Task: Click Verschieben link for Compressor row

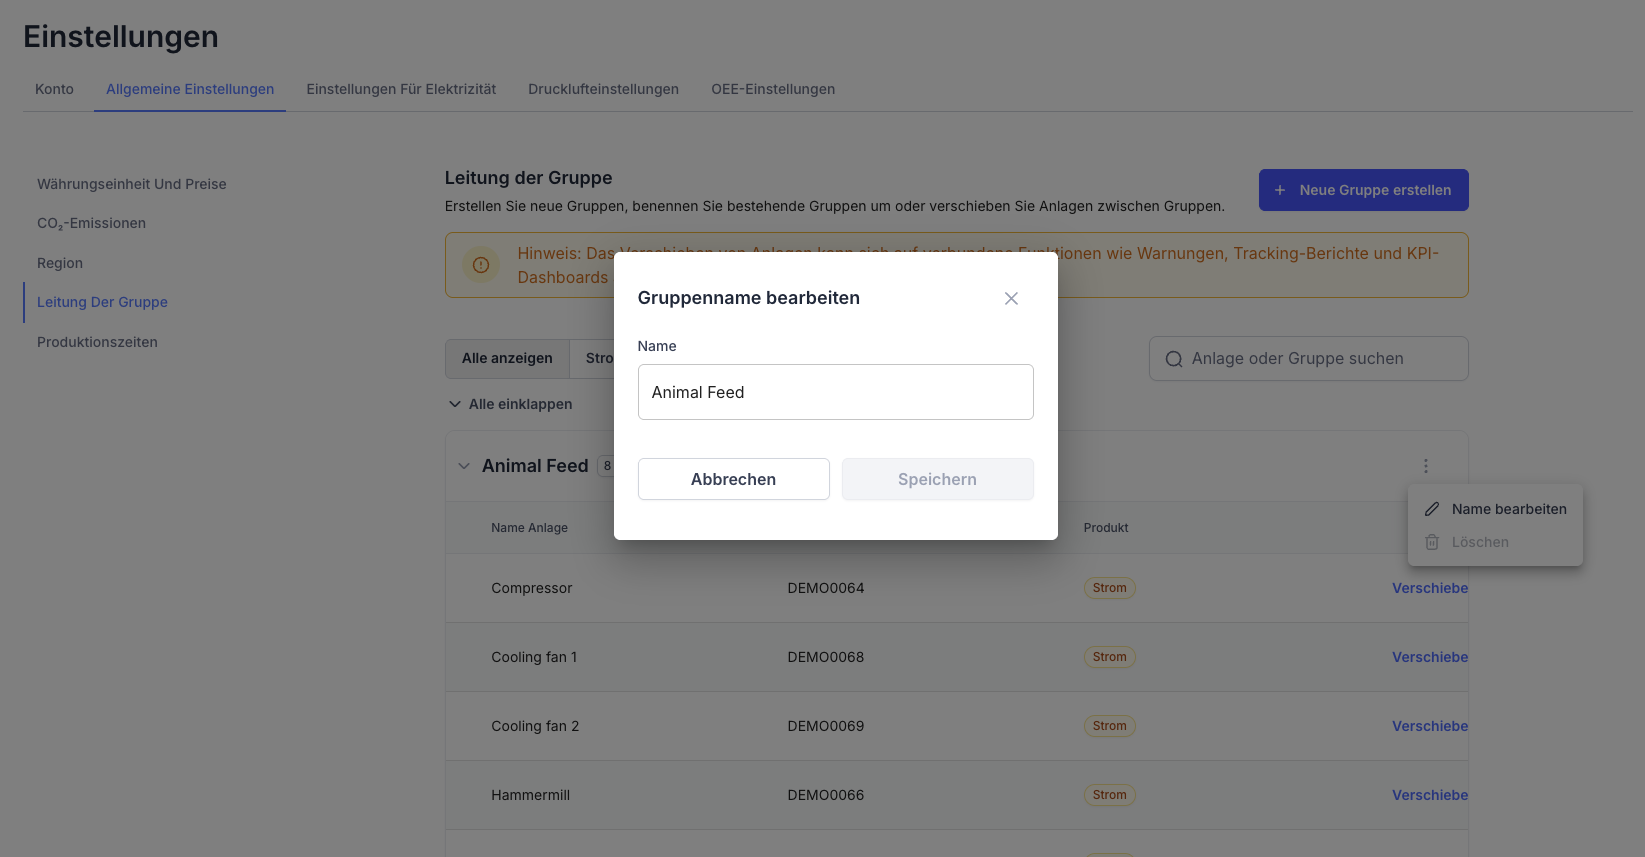Action: click(1430, 588)
